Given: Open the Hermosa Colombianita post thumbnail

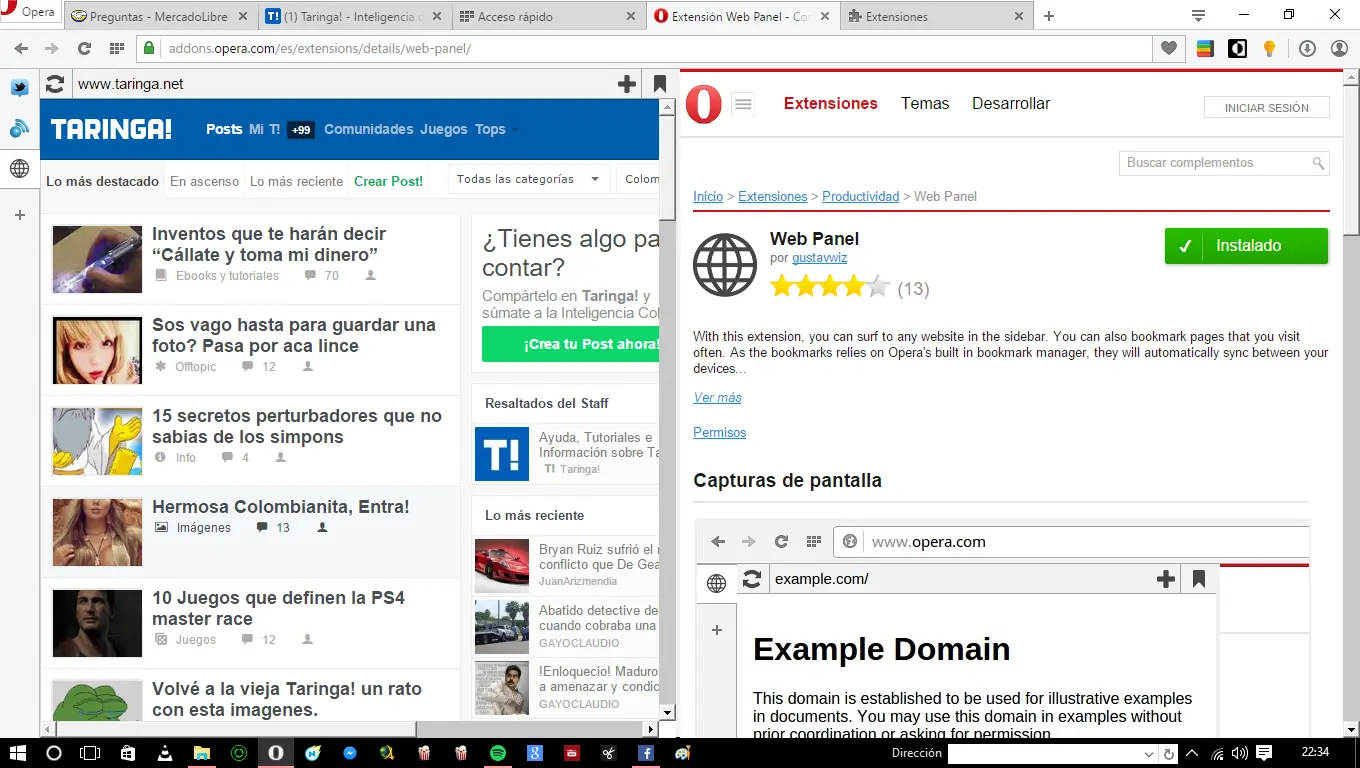Looking at the screenshot, I should coord(97,533).
